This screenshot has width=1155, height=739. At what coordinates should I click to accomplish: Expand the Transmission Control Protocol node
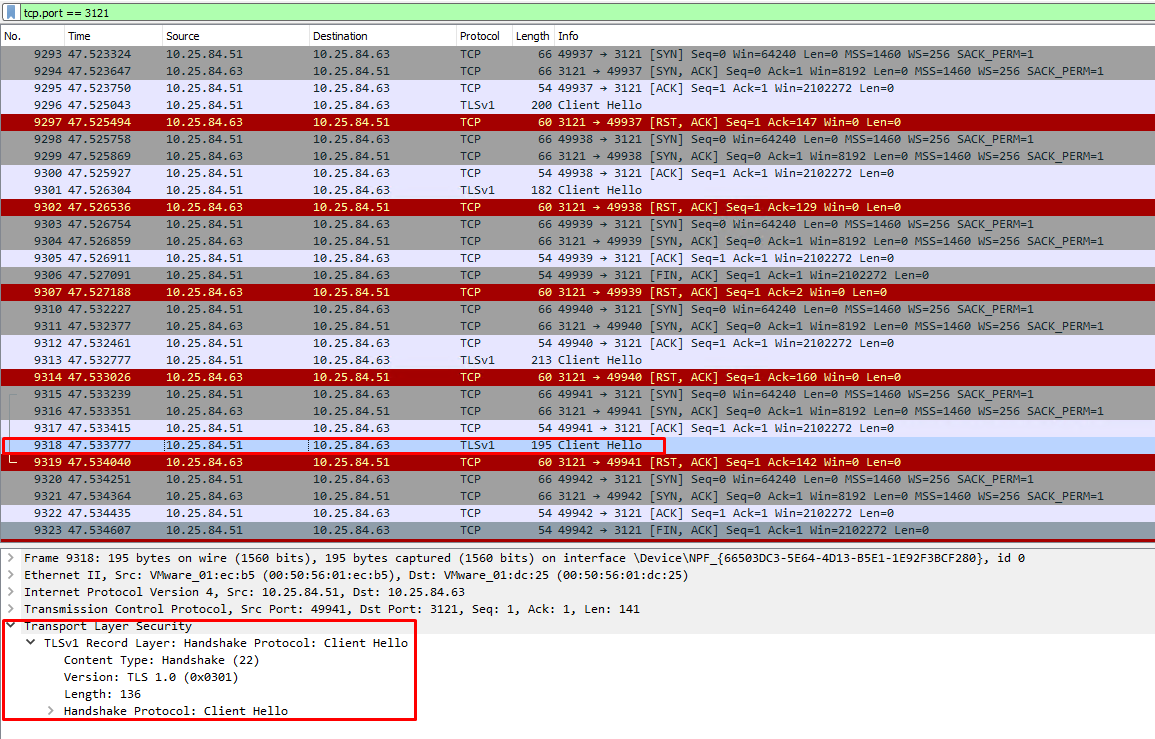coord(11,609)
